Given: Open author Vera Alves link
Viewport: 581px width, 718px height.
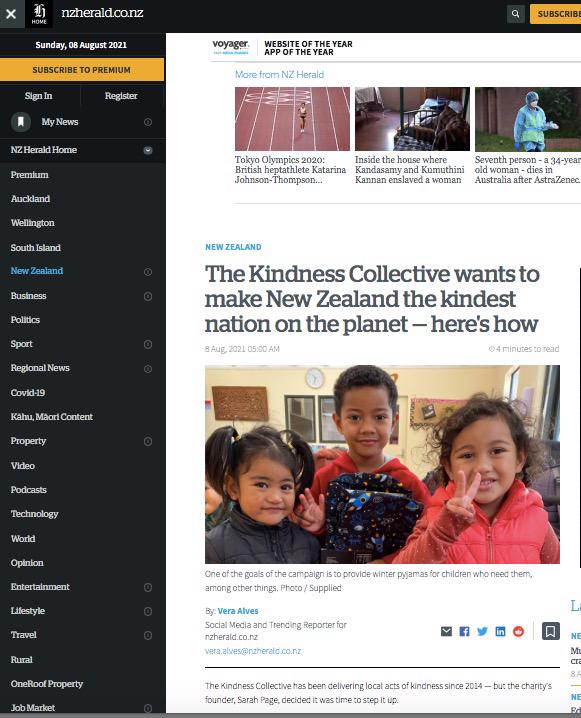Looking at the screenshot, I should click(238, 611).
